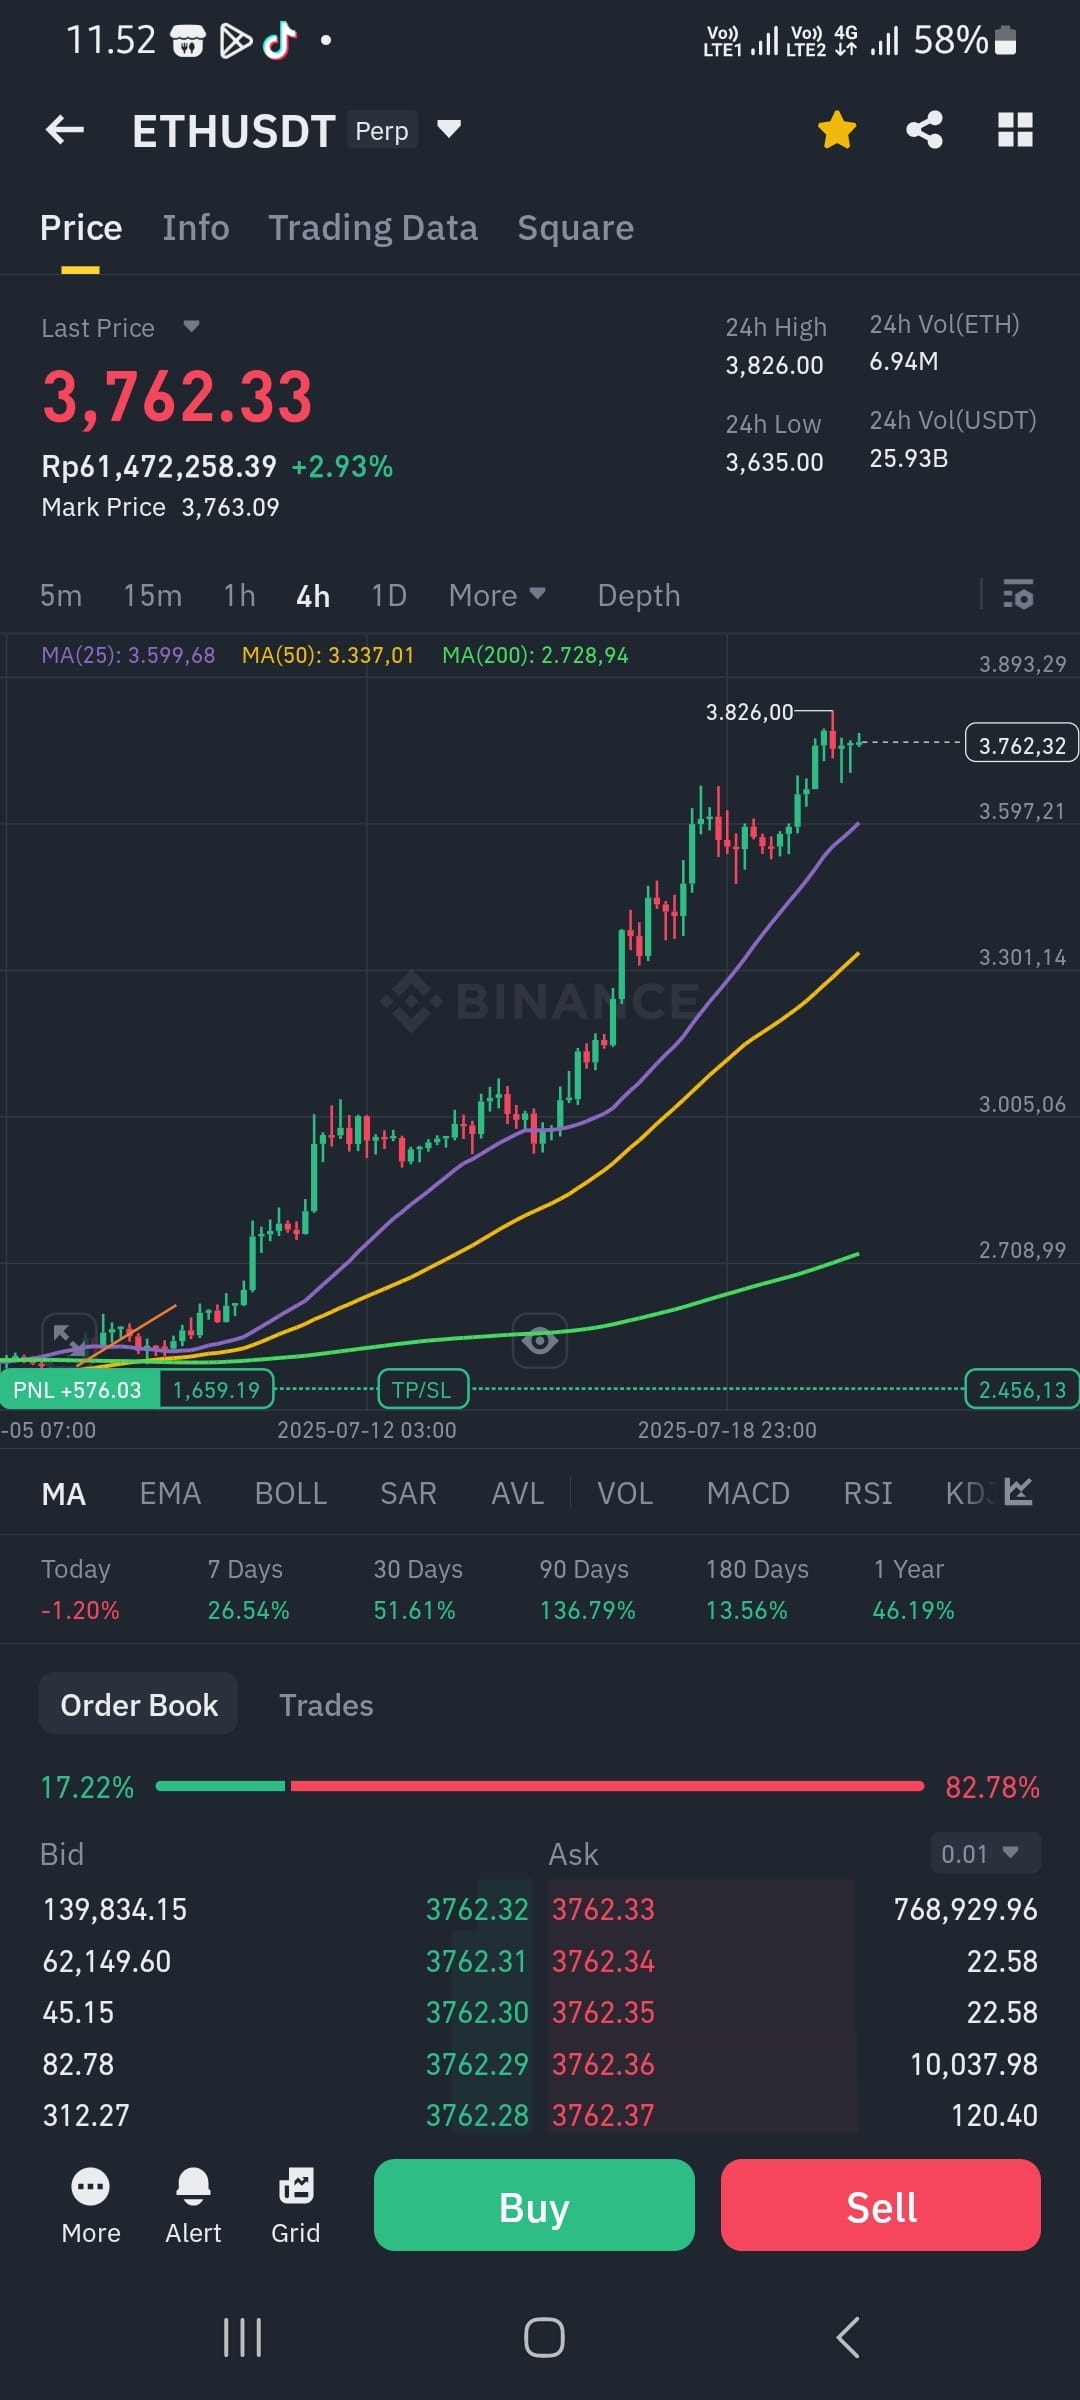Screen dimensions: 1080x2400
Task: Open the Depth chart view
Action: coord(639,596)
